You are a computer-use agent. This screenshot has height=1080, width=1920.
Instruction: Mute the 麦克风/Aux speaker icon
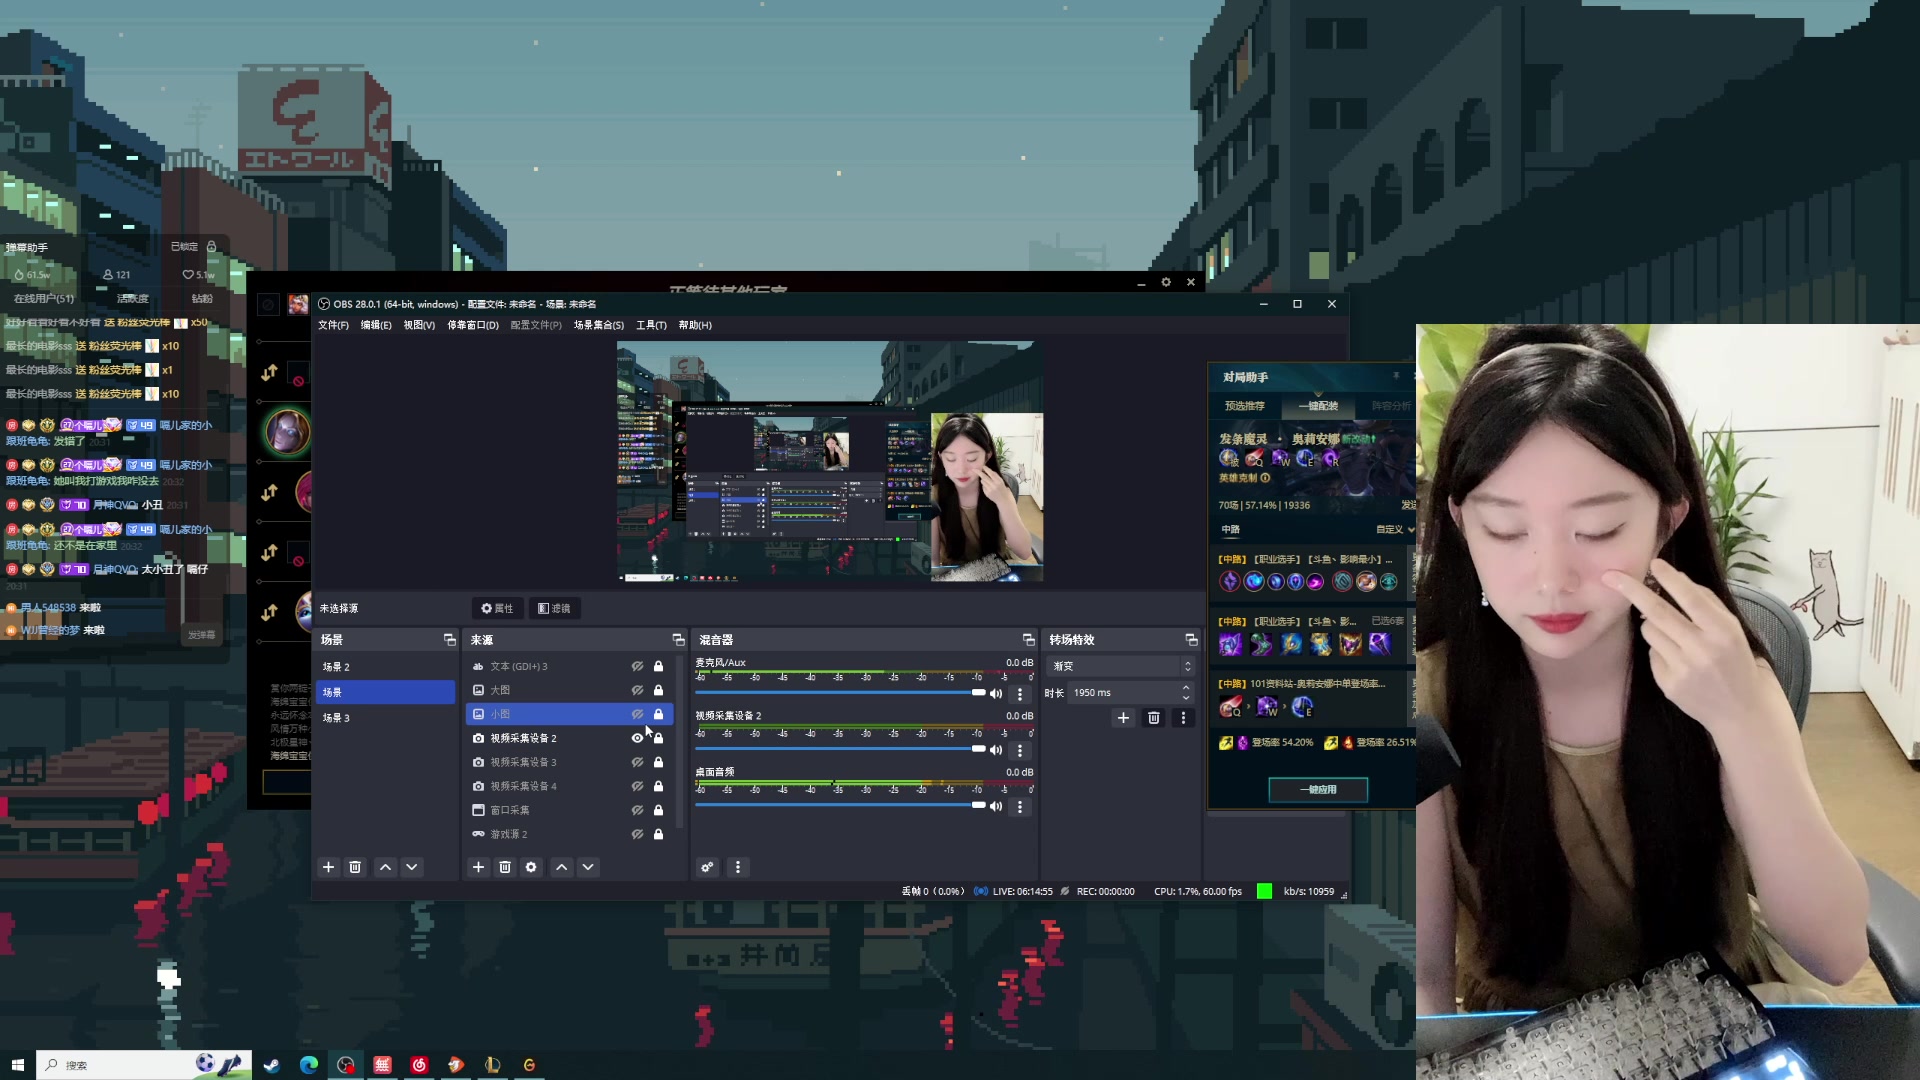(x=996, y=693)
